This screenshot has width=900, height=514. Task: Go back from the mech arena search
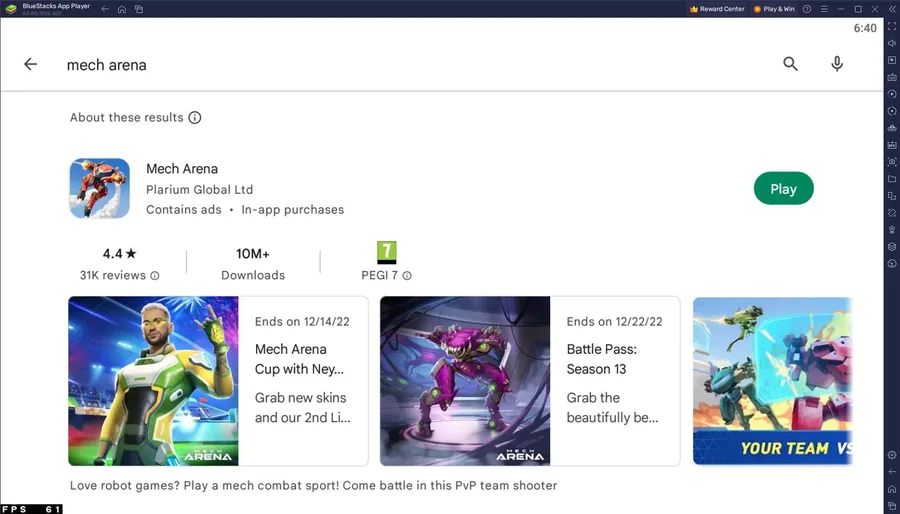[x=30, y=64]
